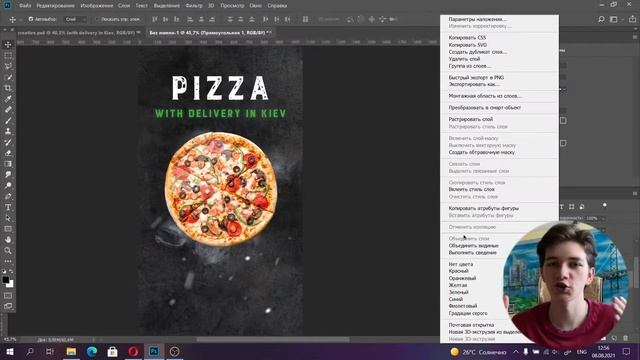The image size is (640, 360).
Task: Select the Path Selection arrow tool
Action: (8, 218)
